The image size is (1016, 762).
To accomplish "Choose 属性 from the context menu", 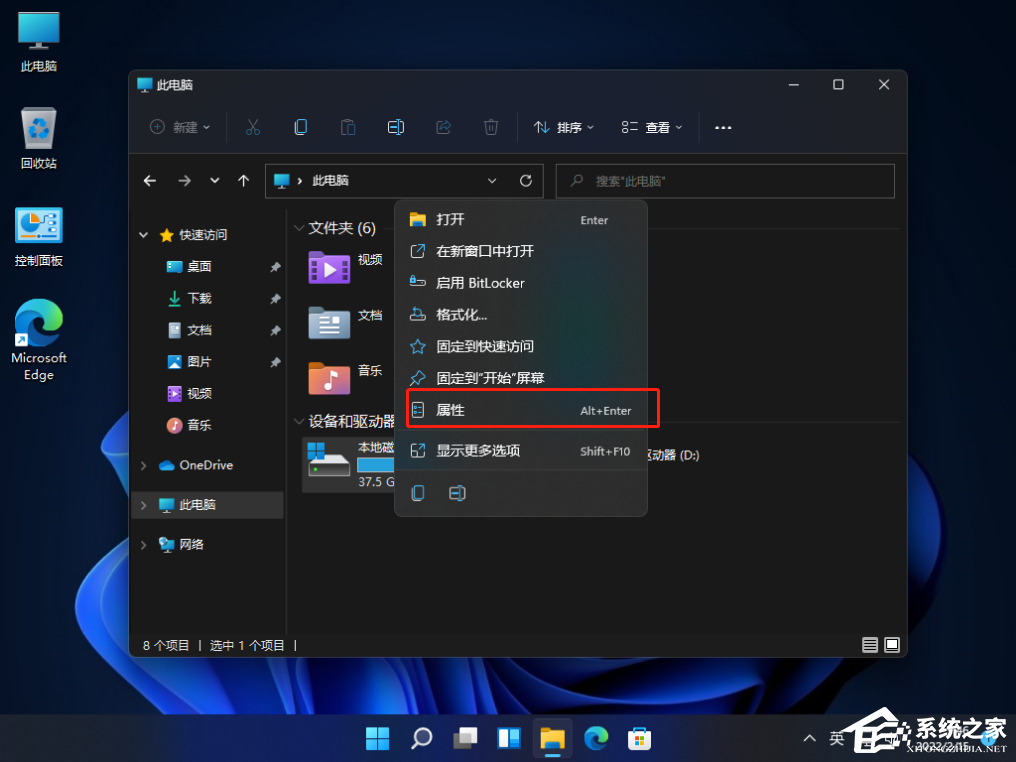I will [521, 410].
